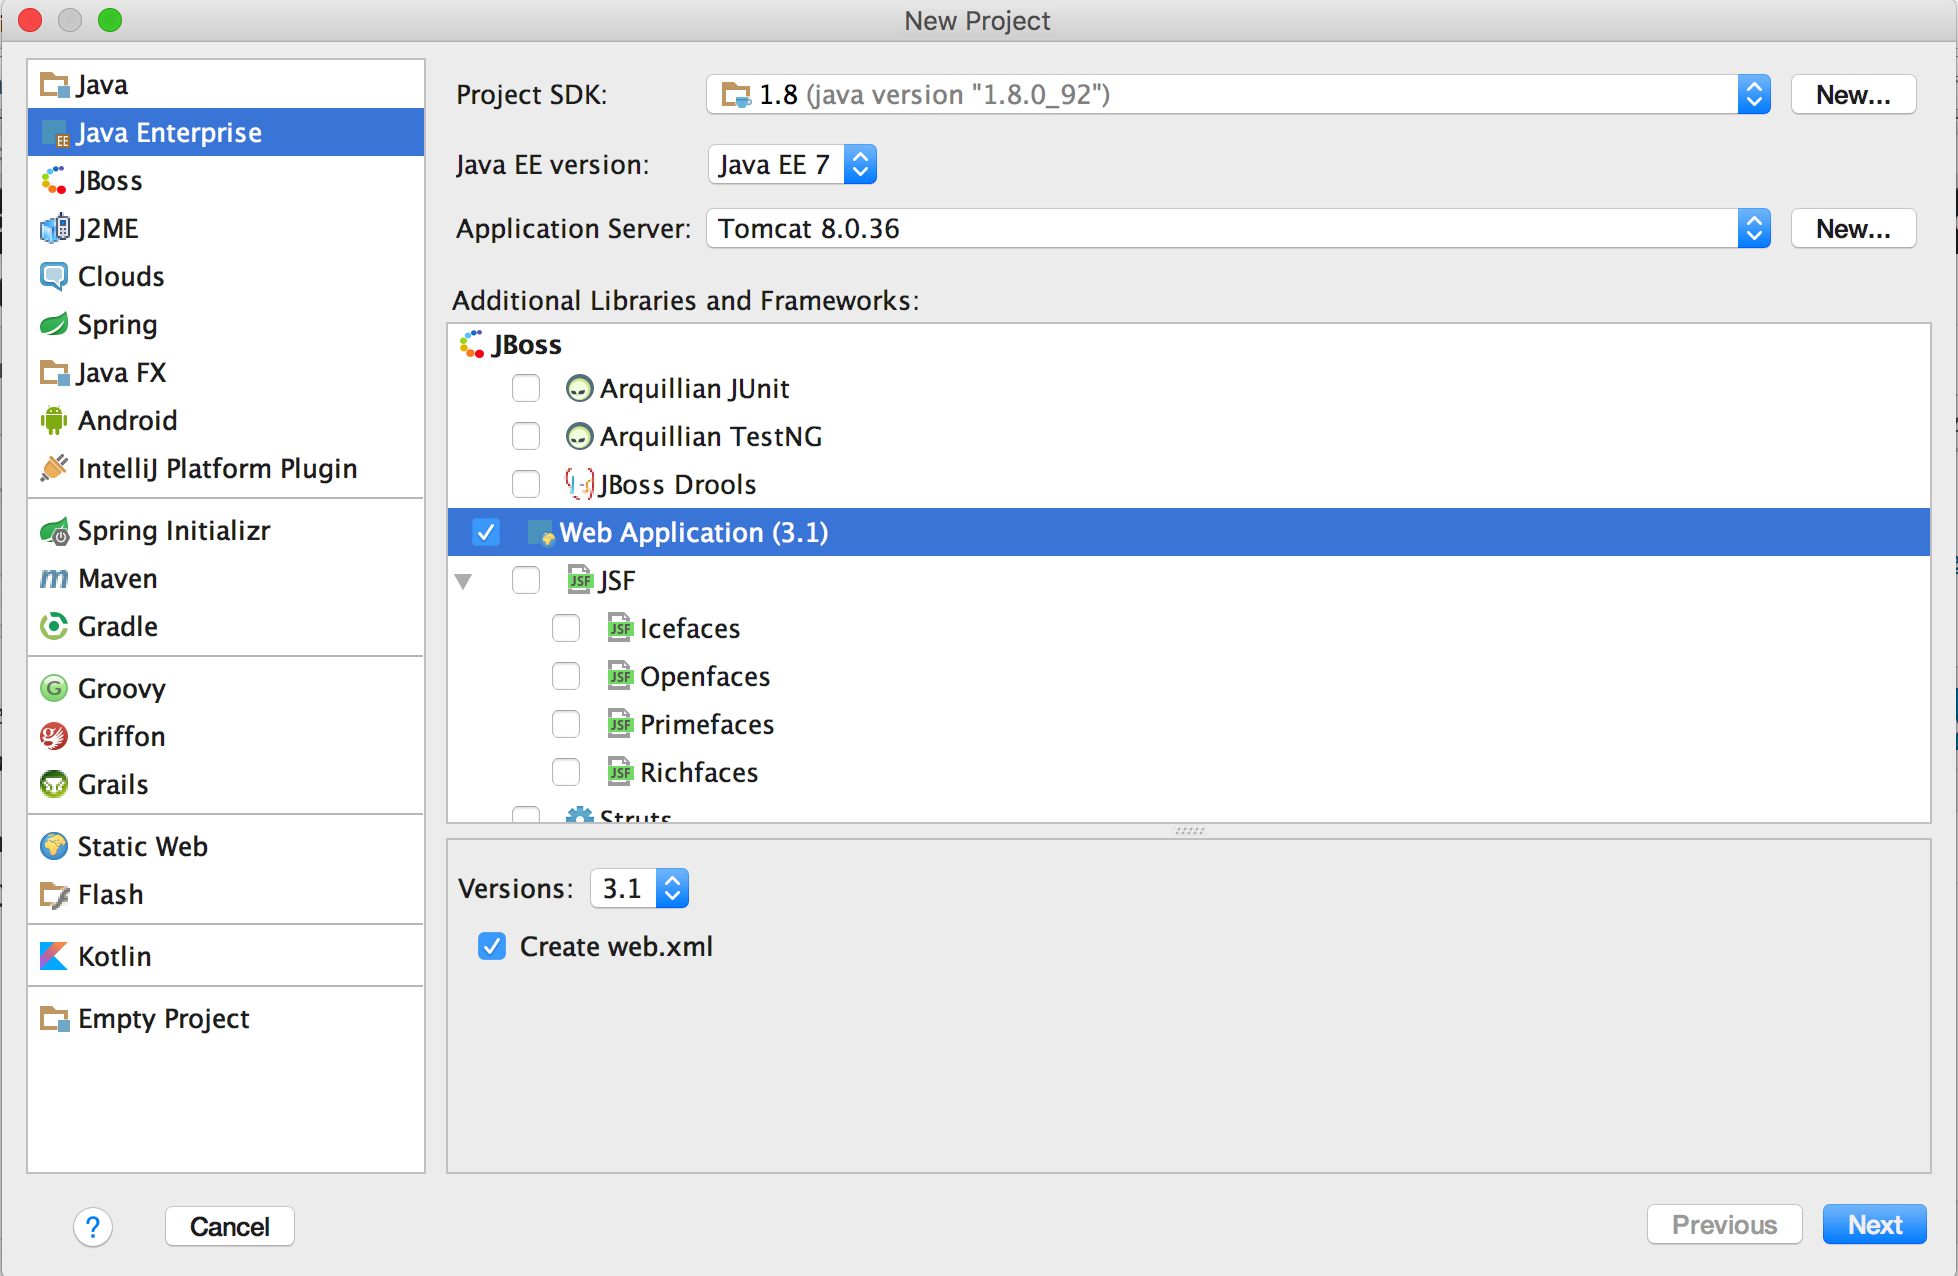
Task: Click the Clouds icon
Action: (54, 277)
